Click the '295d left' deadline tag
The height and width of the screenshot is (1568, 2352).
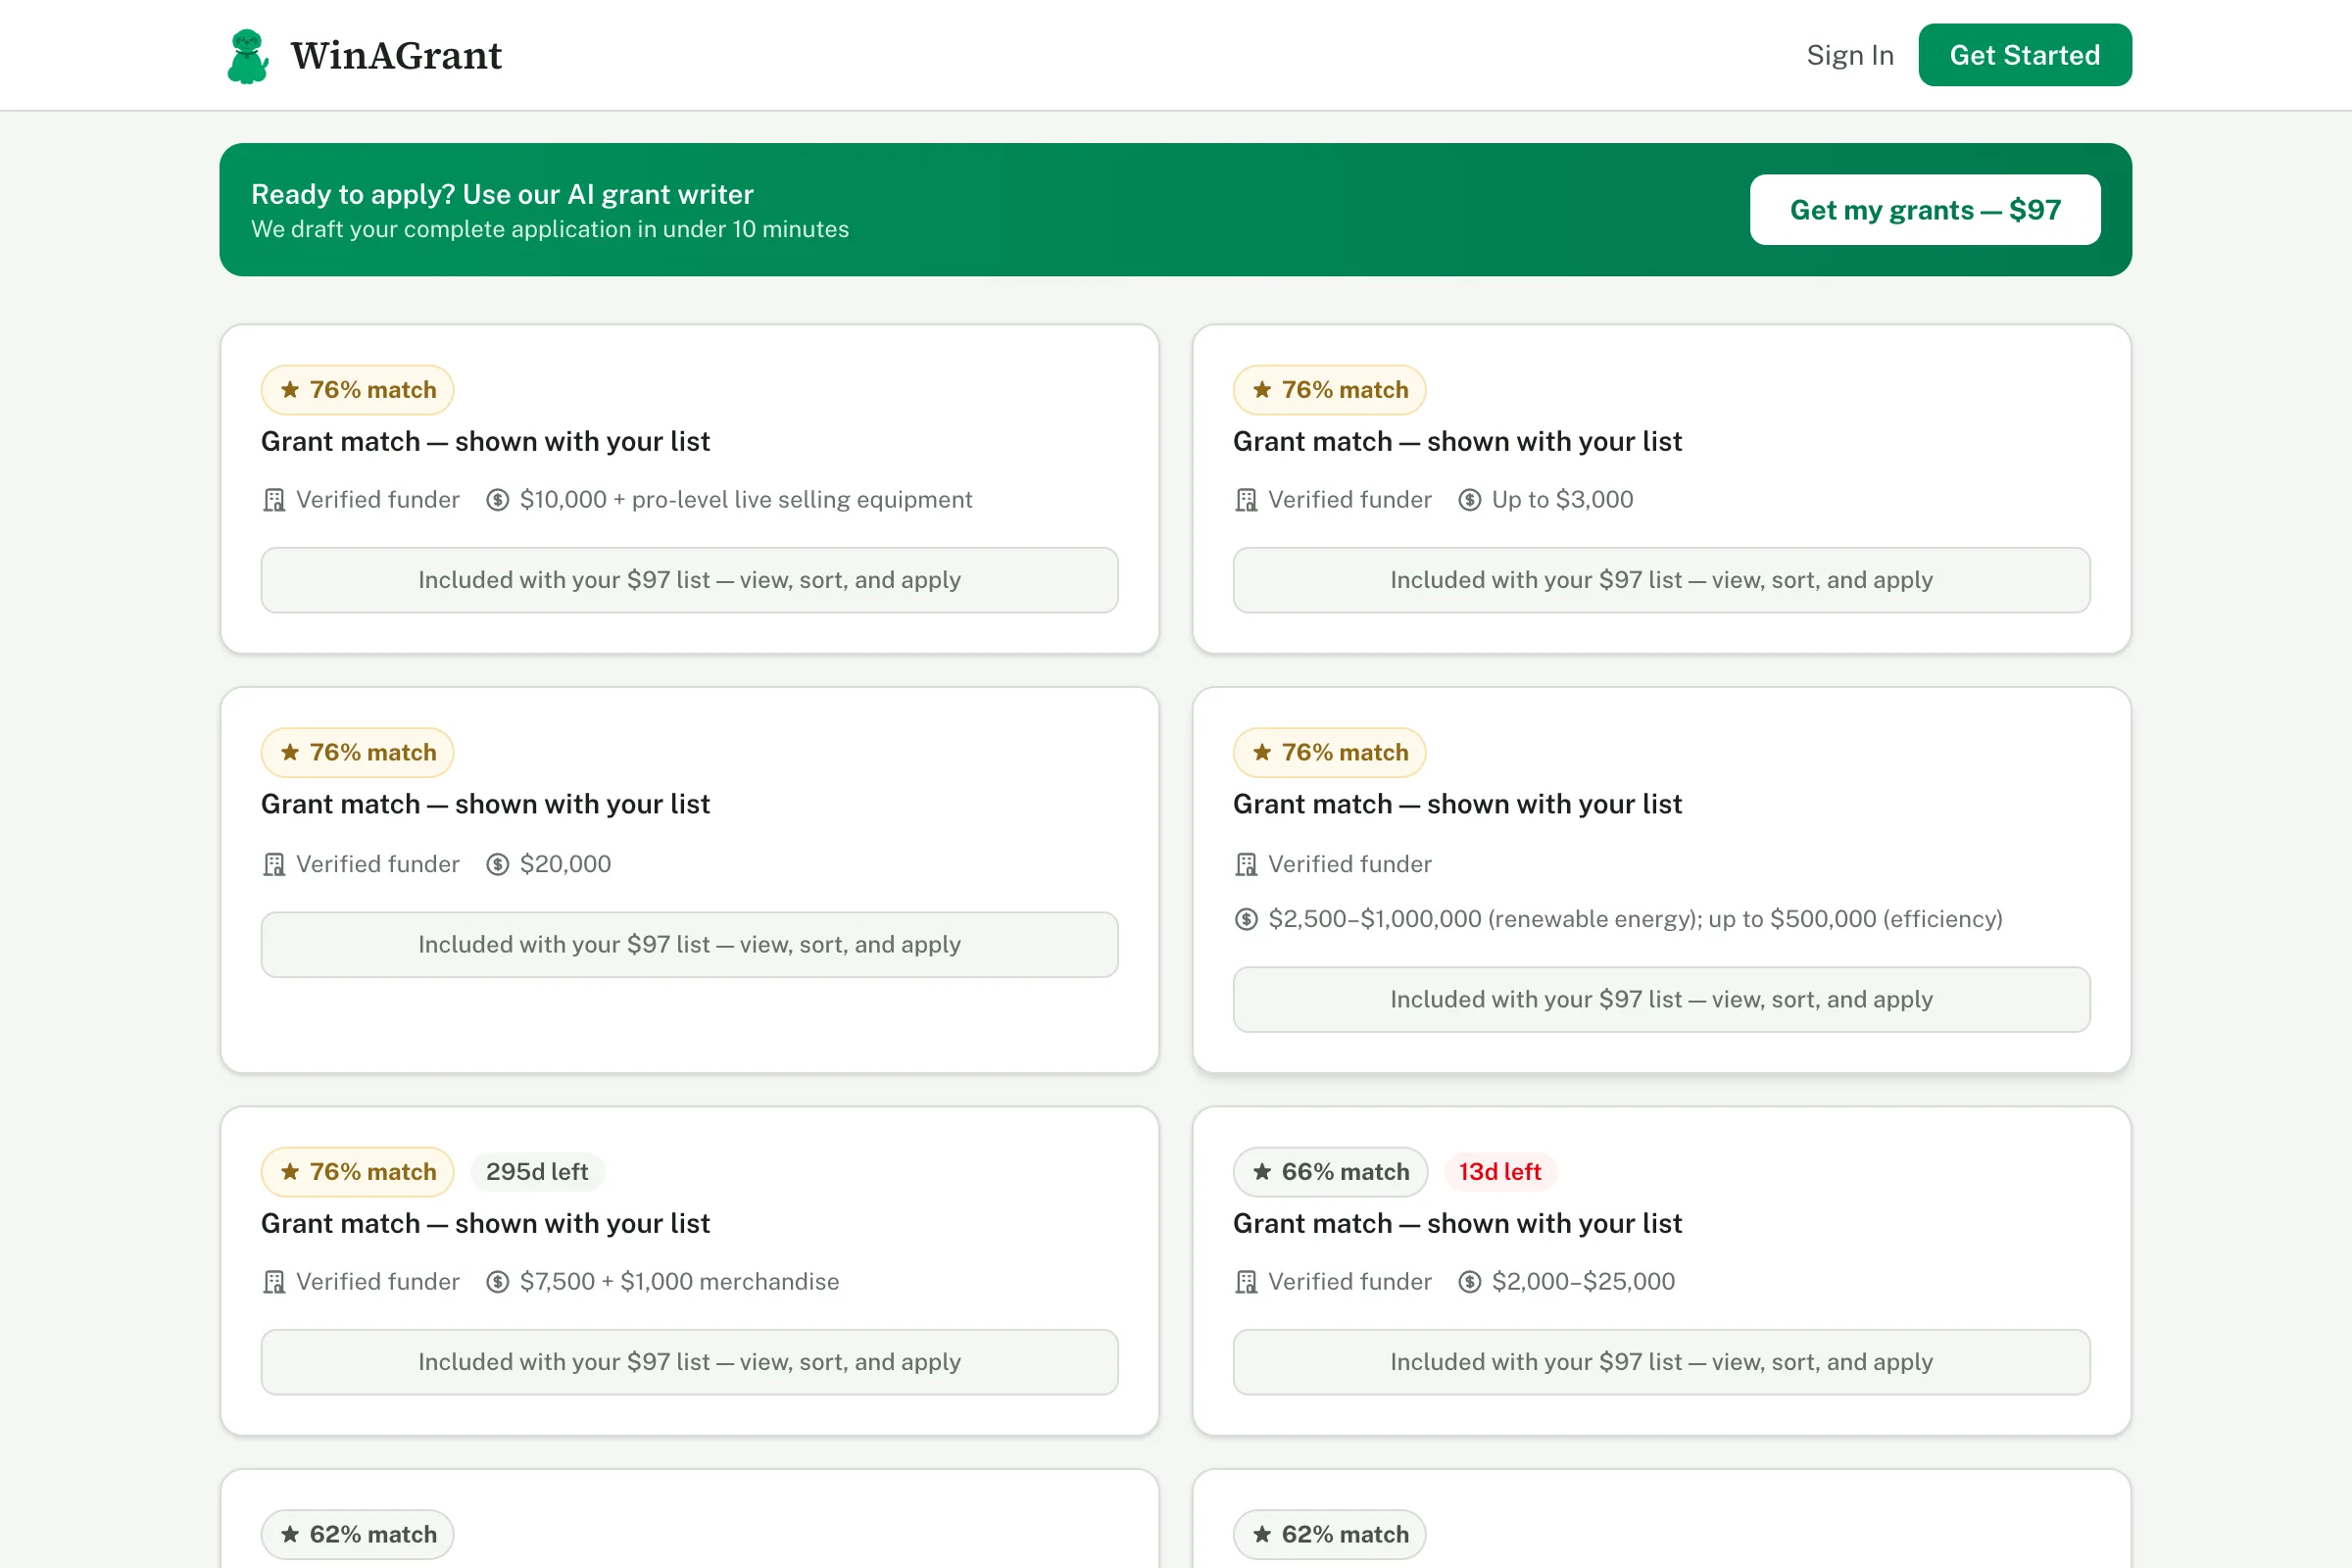pos(537,1172)
